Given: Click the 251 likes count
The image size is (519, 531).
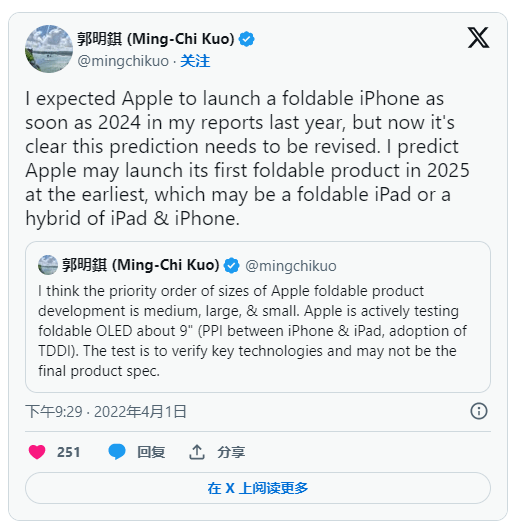Looking at the screenshot, I should (x=68, y=452).
